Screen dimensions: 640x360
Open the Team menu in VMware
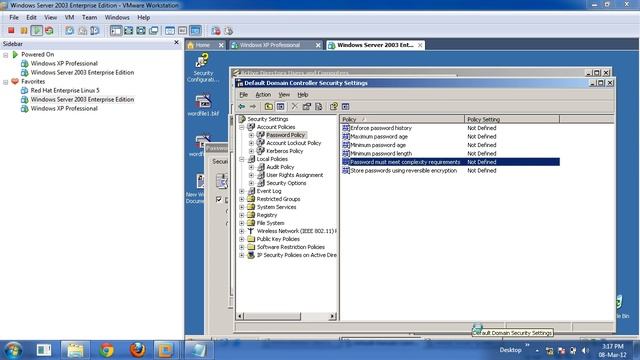(x=89, y=18)
